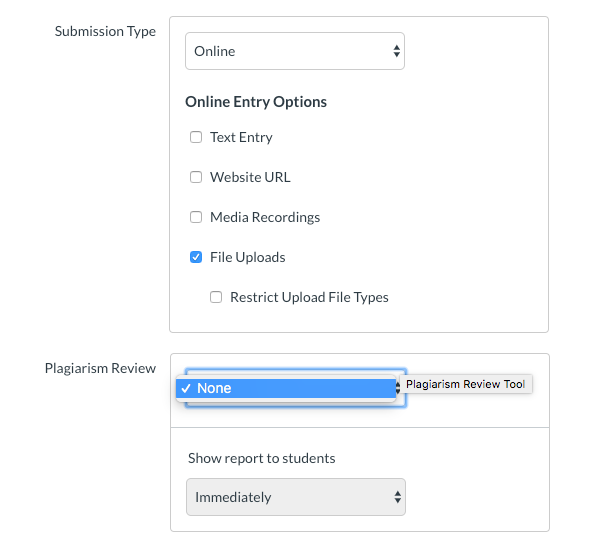Enable the Restrict Upload File Types checkbox
602x533 pixels.
[x=216, y=297]
